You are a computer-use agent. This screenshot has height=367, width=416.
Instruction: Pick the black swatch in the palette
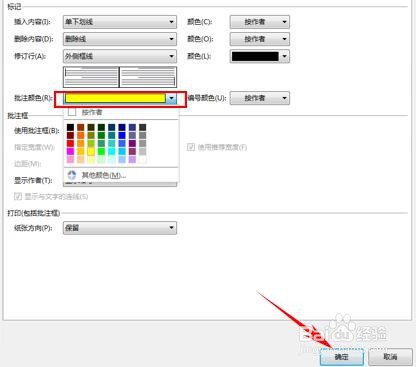pos(70,127)
